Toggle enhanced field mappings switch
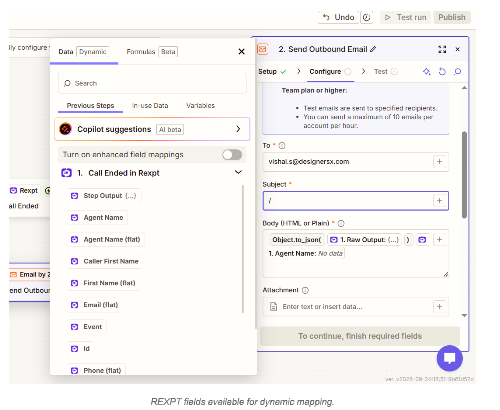 coord(232,155)
